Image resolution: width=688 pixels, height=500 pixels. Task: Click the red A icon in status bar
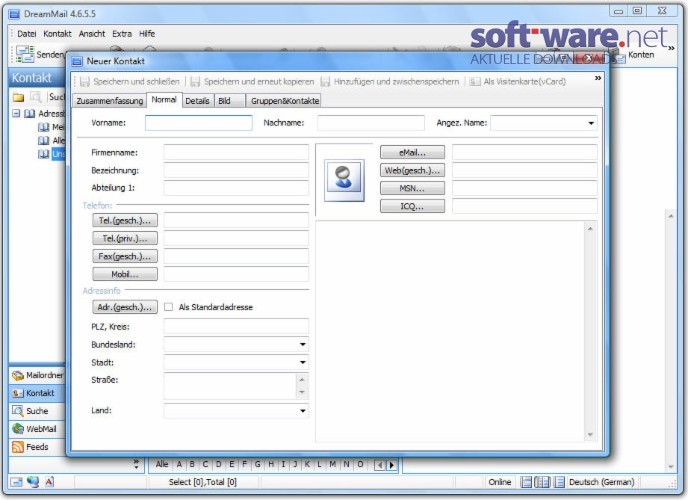click(x=49, y=482)
